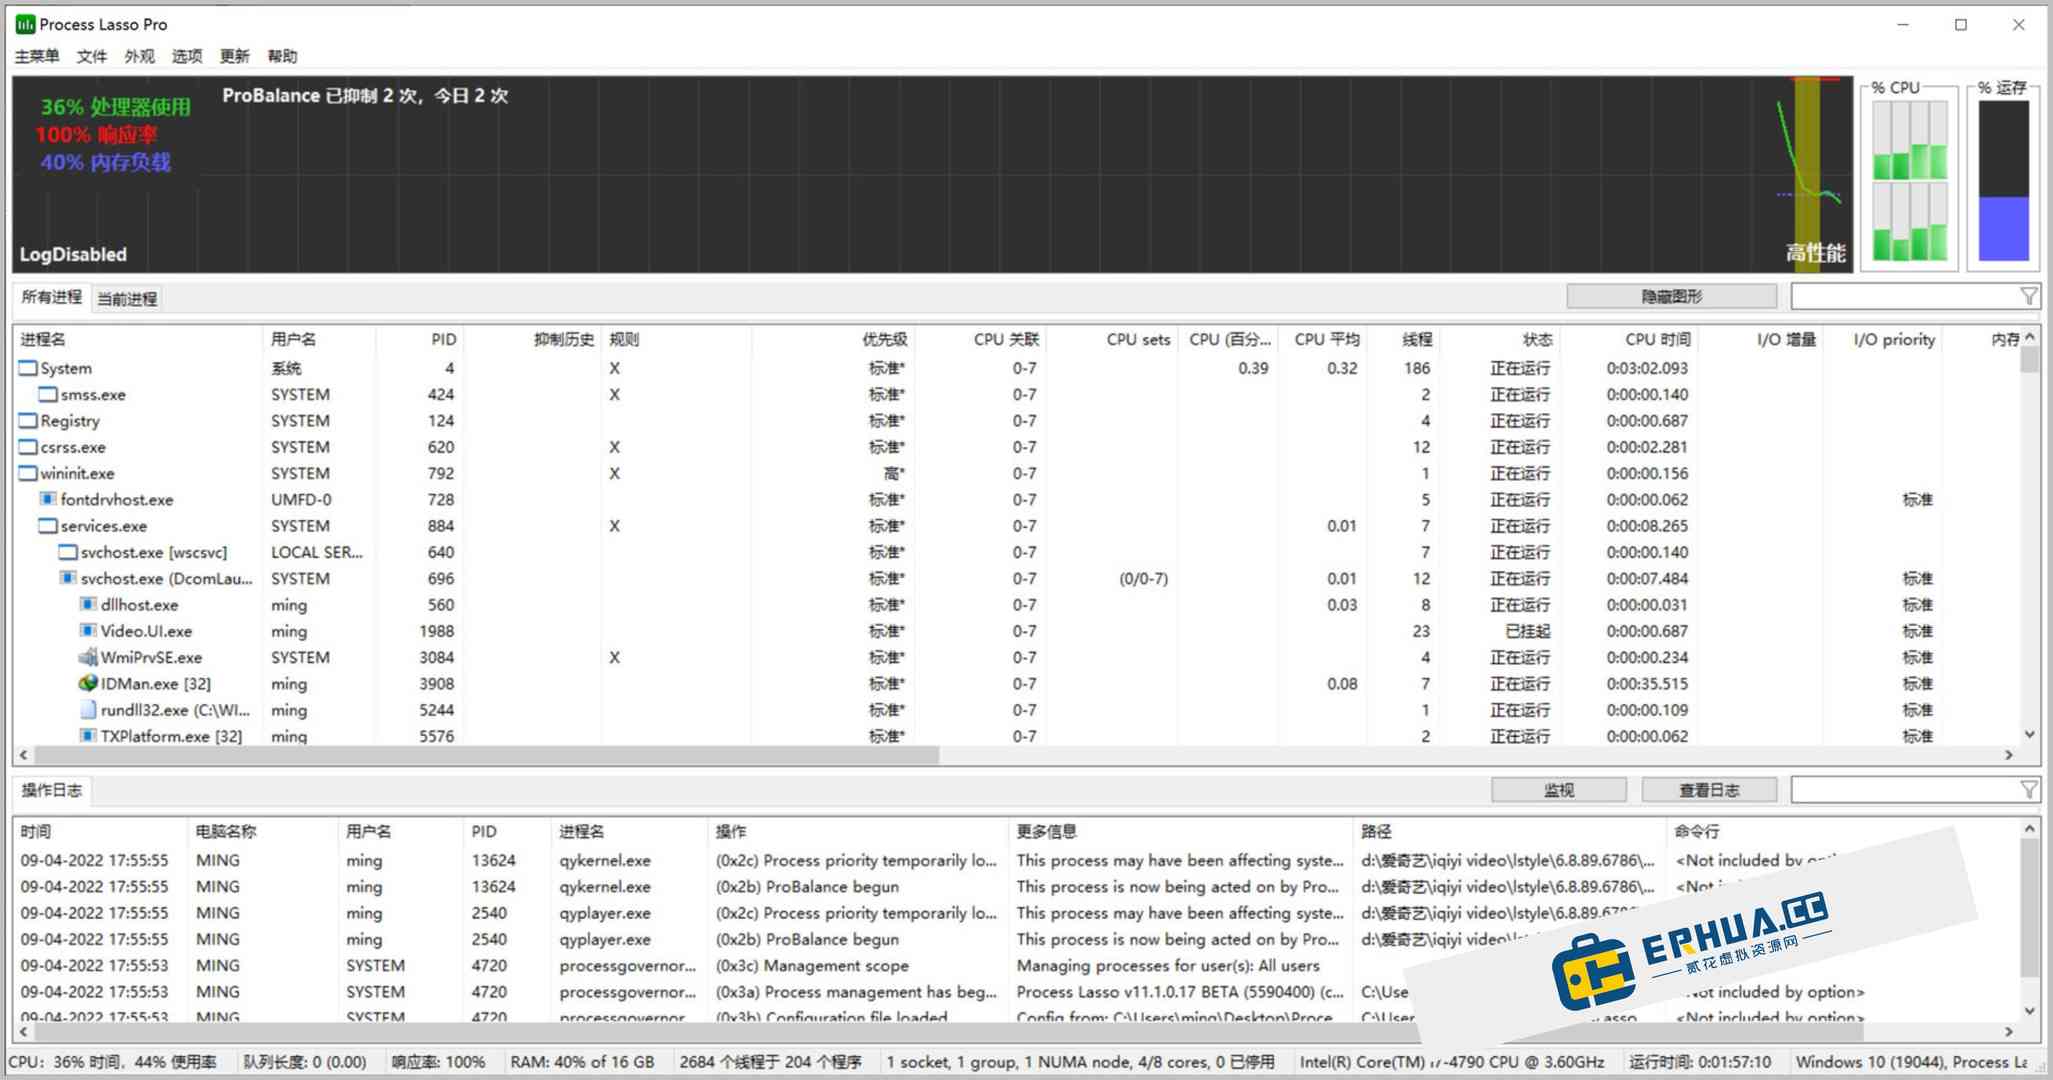This screenshot has height=1080, width=2053.
Task: Collapse the csrss.exe tree entry
Action: click(27, 447)
